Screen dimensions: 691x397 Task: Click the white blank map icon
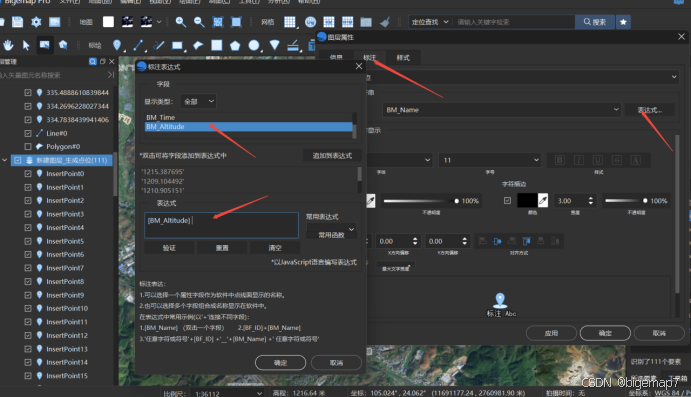click(x=108, y=22)
